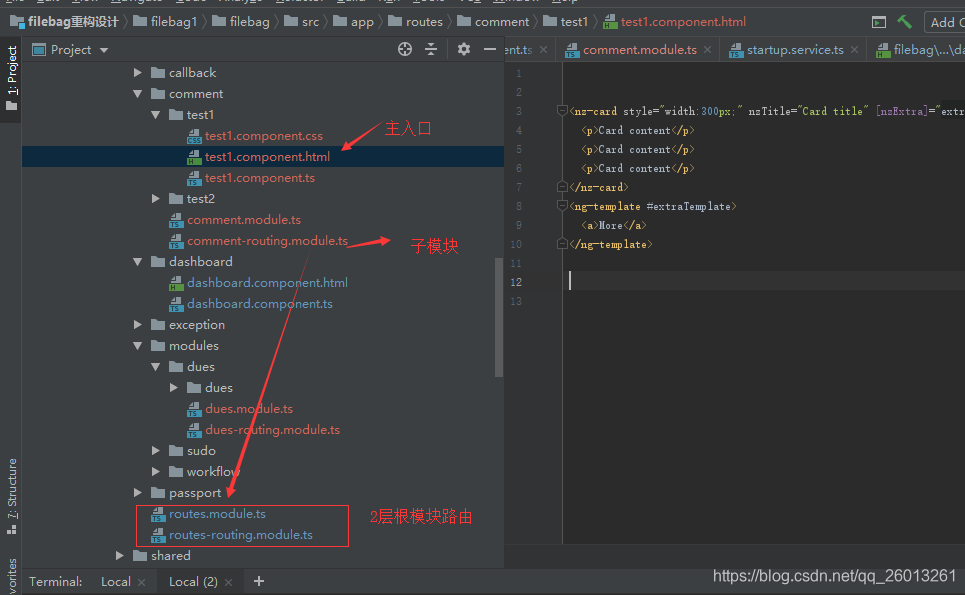The image size is (965, 595).
Task: Open dues.module.ts file
Action: [249, 409]
